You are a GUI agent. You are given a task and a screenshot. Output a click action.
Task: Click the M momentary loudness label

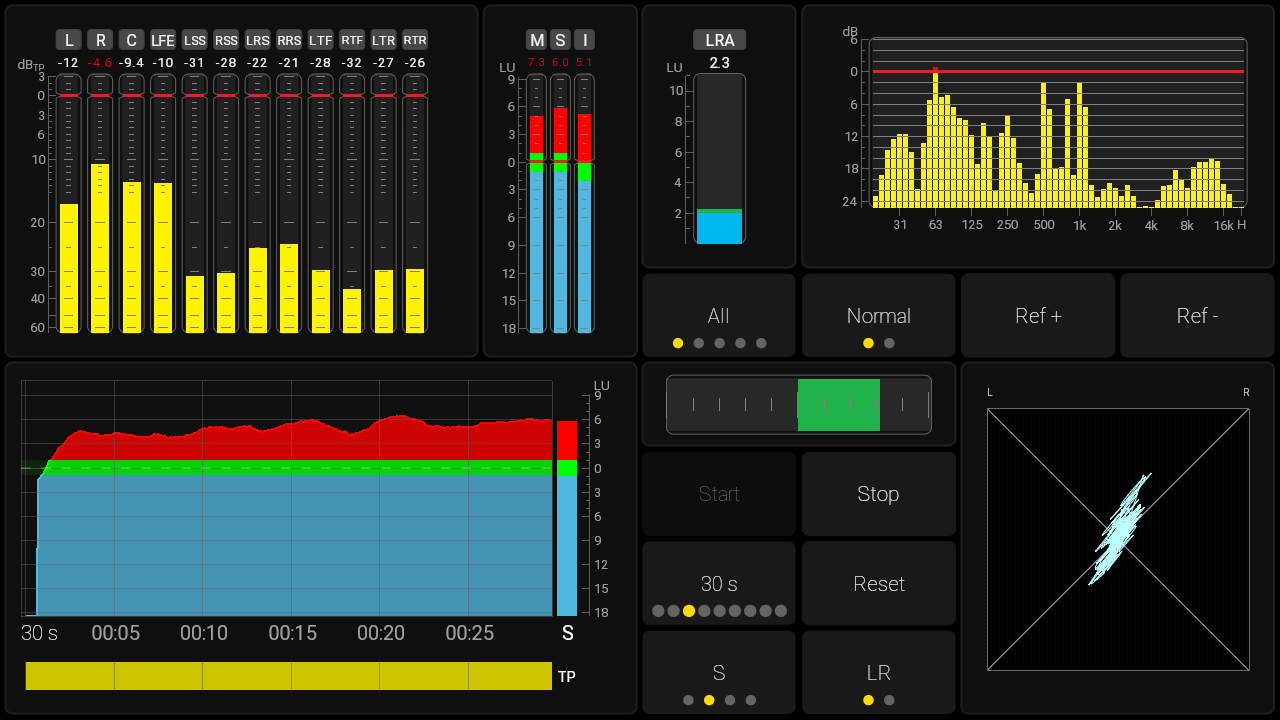click(x=537, y=40)
